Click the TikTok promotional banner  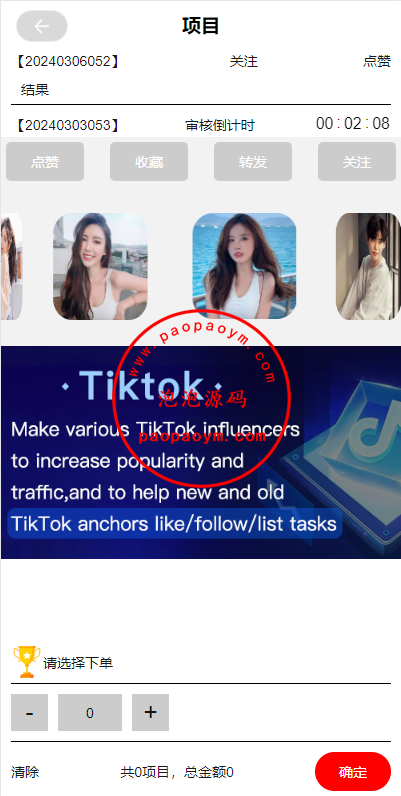point(200,452)
